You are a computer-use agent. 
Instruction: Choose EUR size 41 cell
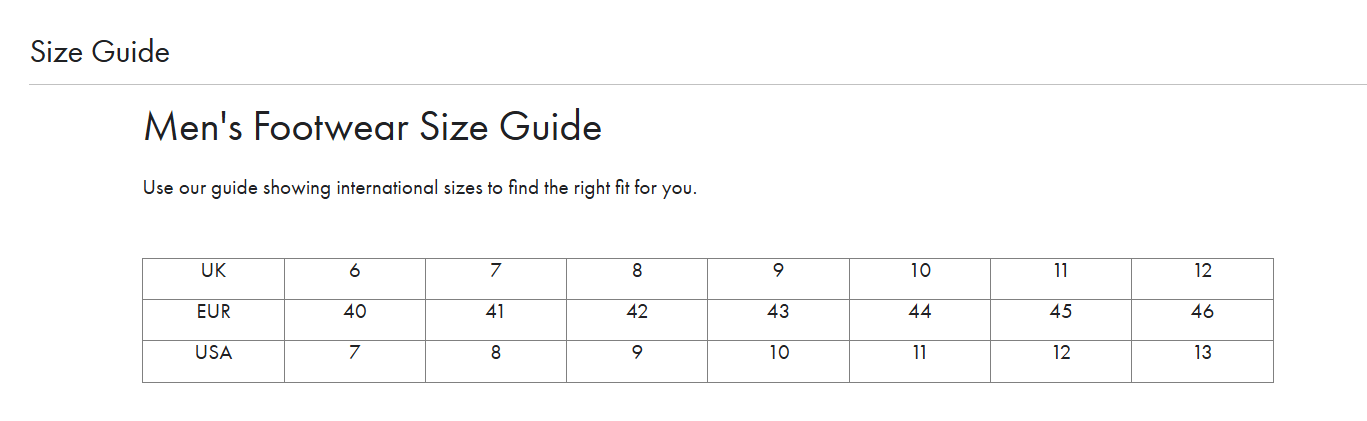tap(496, 320)
